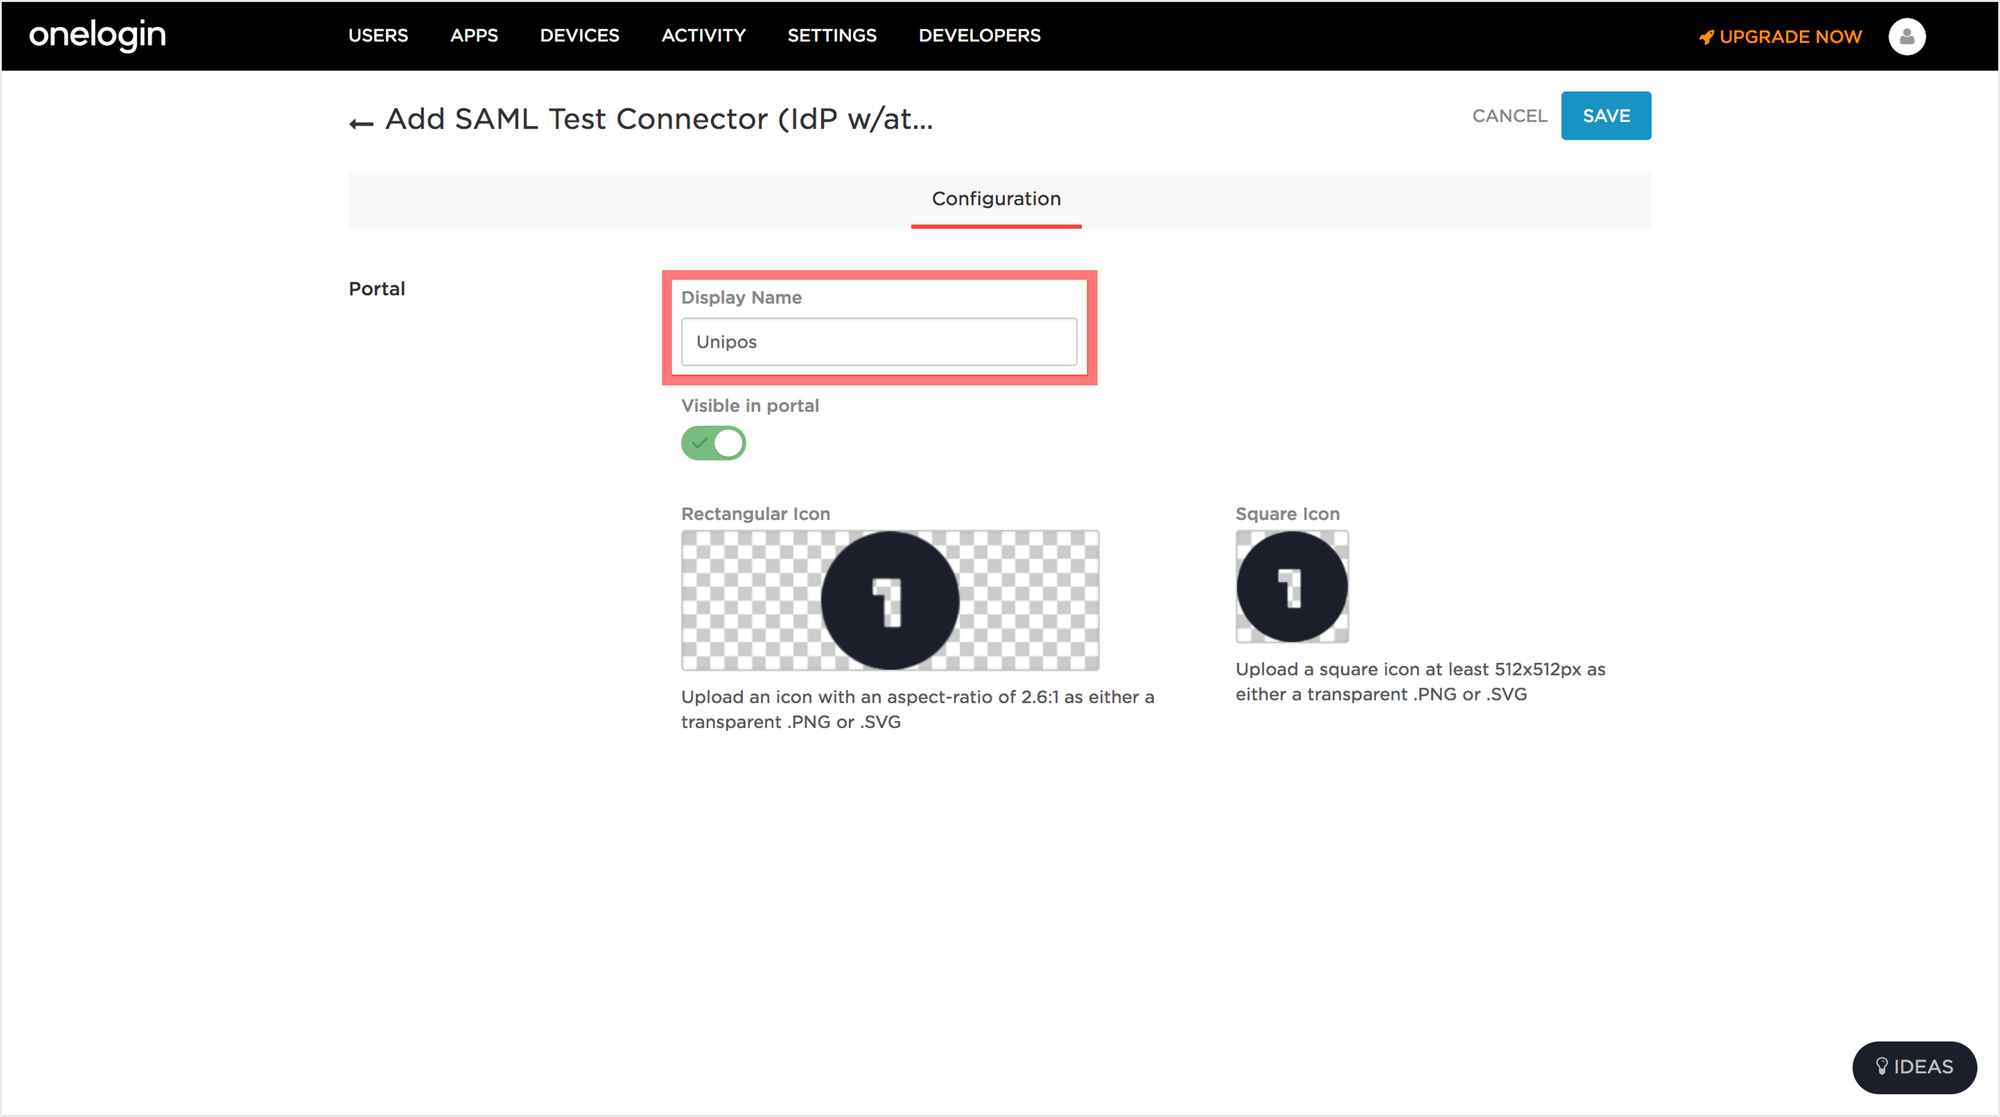
Task: Open the Apps menu
Action: (x=474, y=36)
